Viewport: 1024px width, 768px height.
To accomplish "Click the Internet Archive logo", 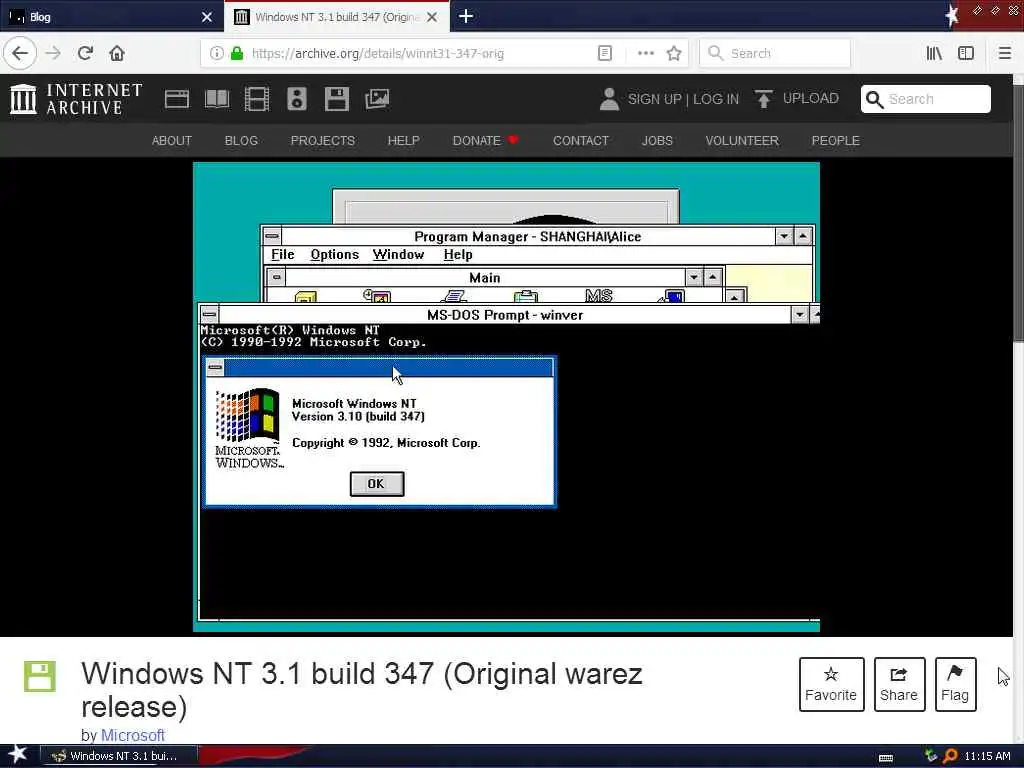I will [76, 99].
